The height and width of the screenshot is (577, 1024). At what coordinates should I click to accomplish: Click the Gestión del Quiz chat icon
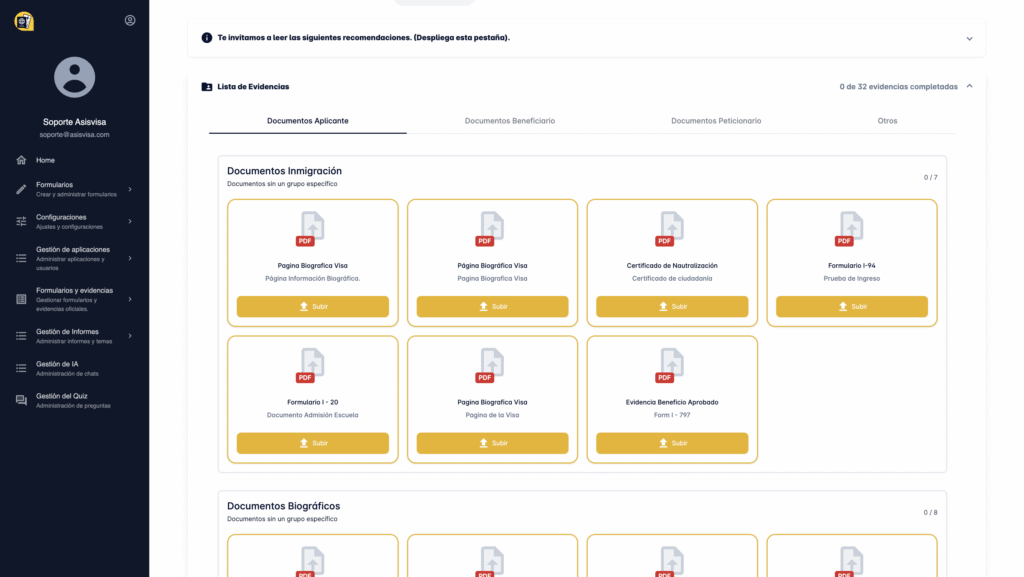21,400
